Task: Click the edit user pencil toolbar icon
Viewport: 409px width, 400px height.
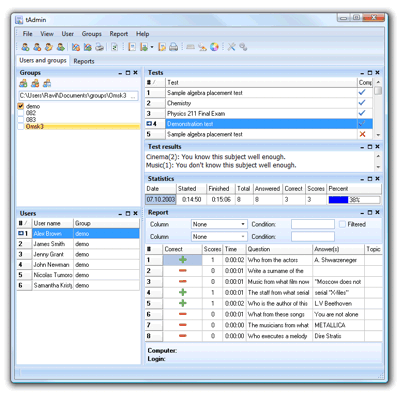Action: [x=49, y=47]
